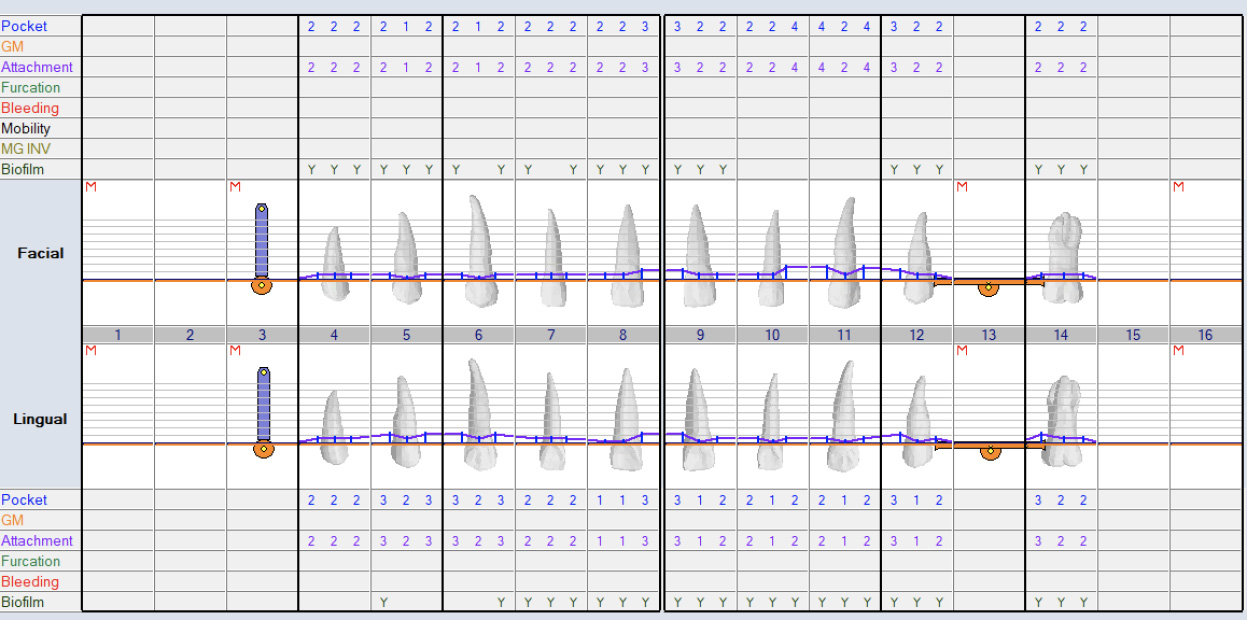Click the MG INV row label
This screenshot has height=620, width=1247.
[x=26, y=149]
